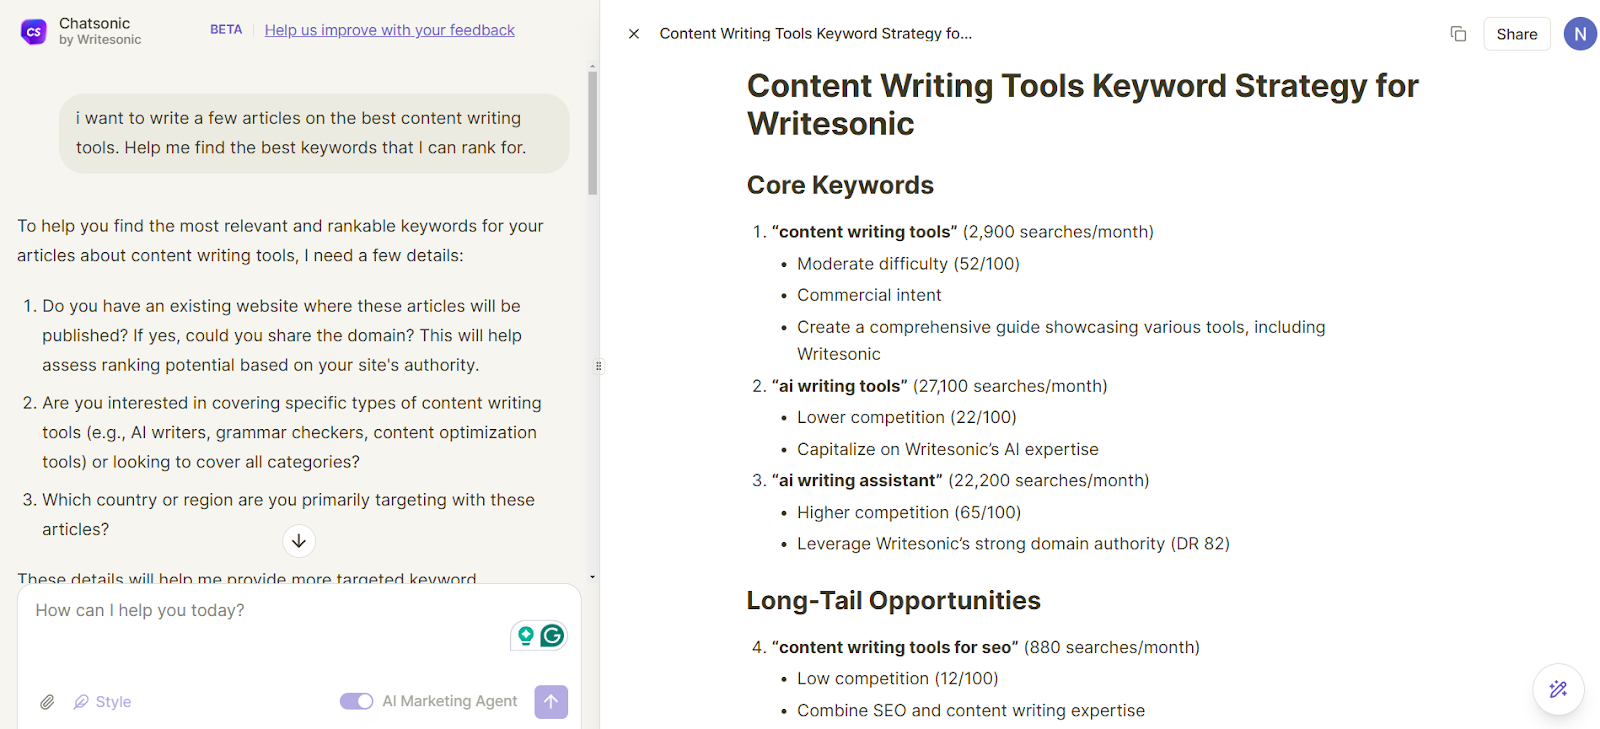Attach a file with the paperclip icon

pyautogui.click(x=47, y=702)
